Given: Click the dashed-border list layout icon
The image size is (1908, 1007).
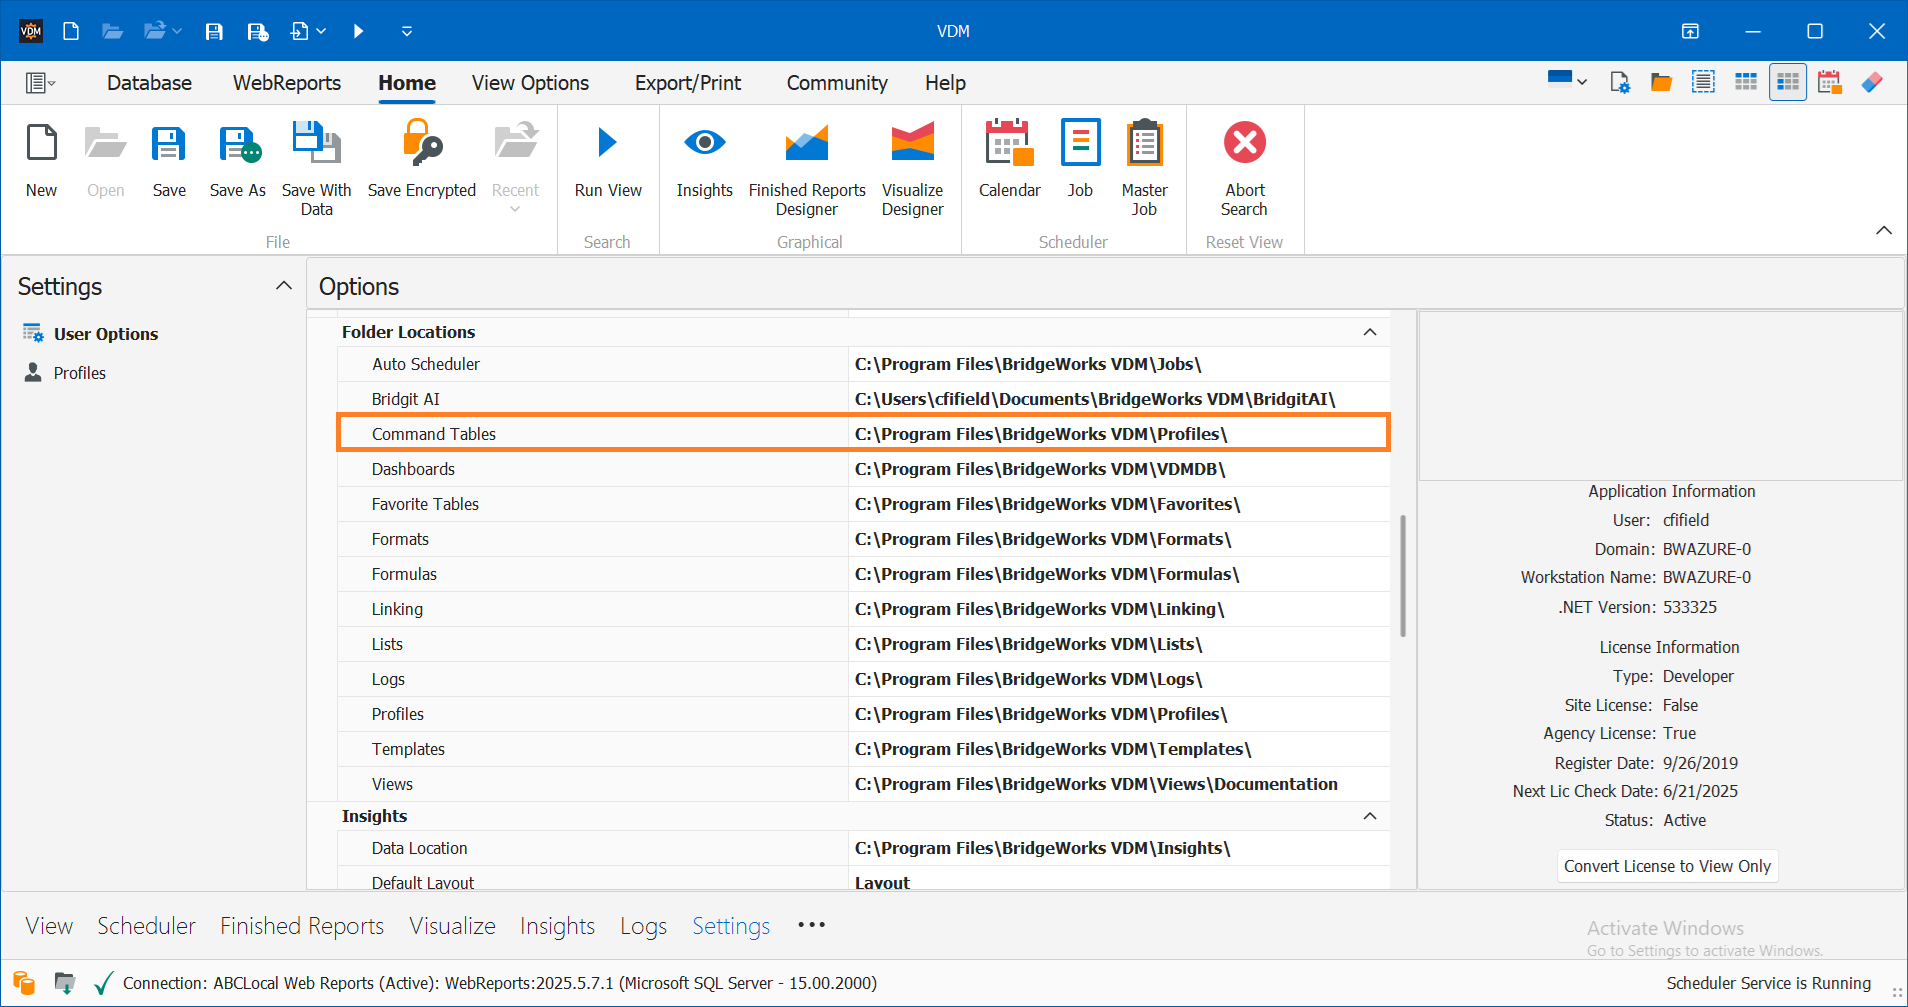Looking at the screenshot, I should (x=1703, y=82).
